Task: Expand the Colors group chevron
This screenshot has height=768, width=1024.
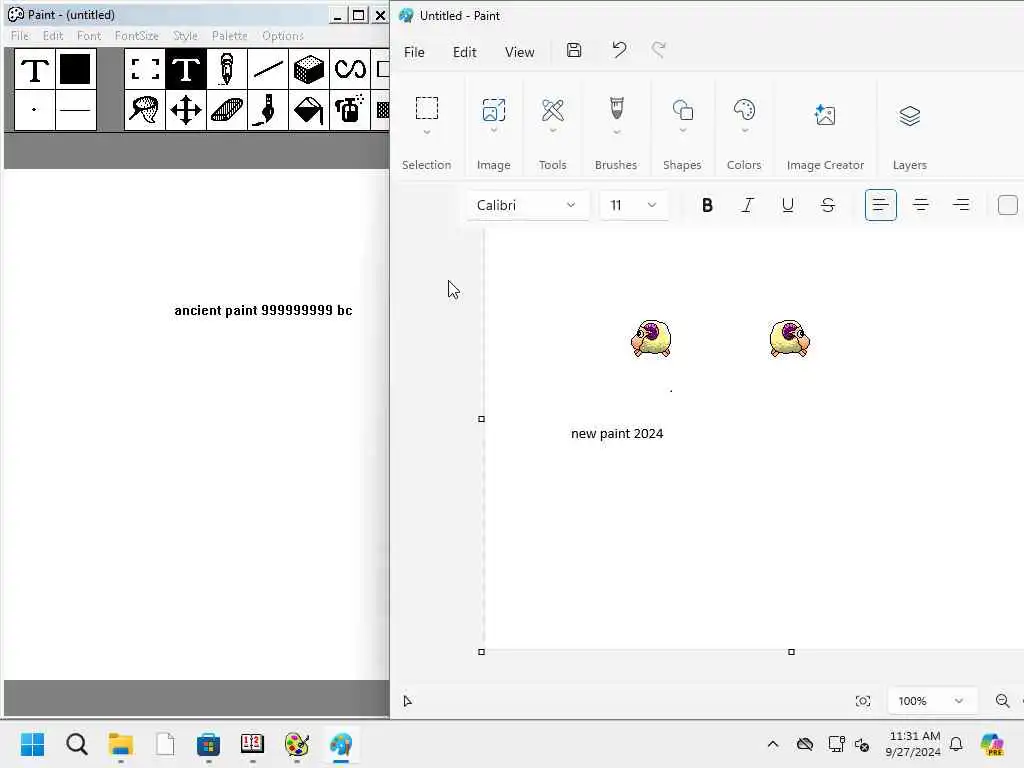Action: click(x=744, y=131)
